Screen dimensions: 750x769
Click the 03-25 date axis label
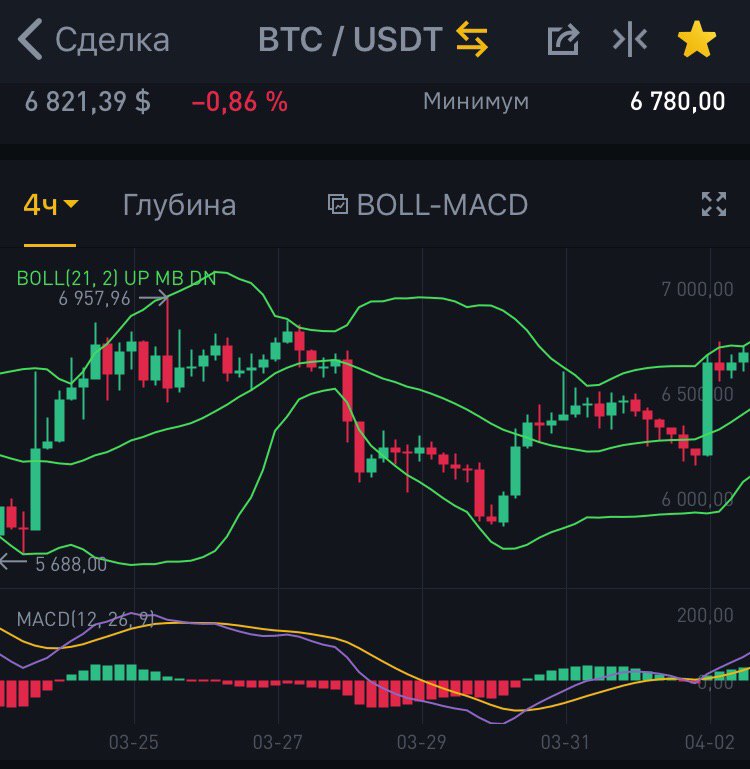tap(133, 742)
